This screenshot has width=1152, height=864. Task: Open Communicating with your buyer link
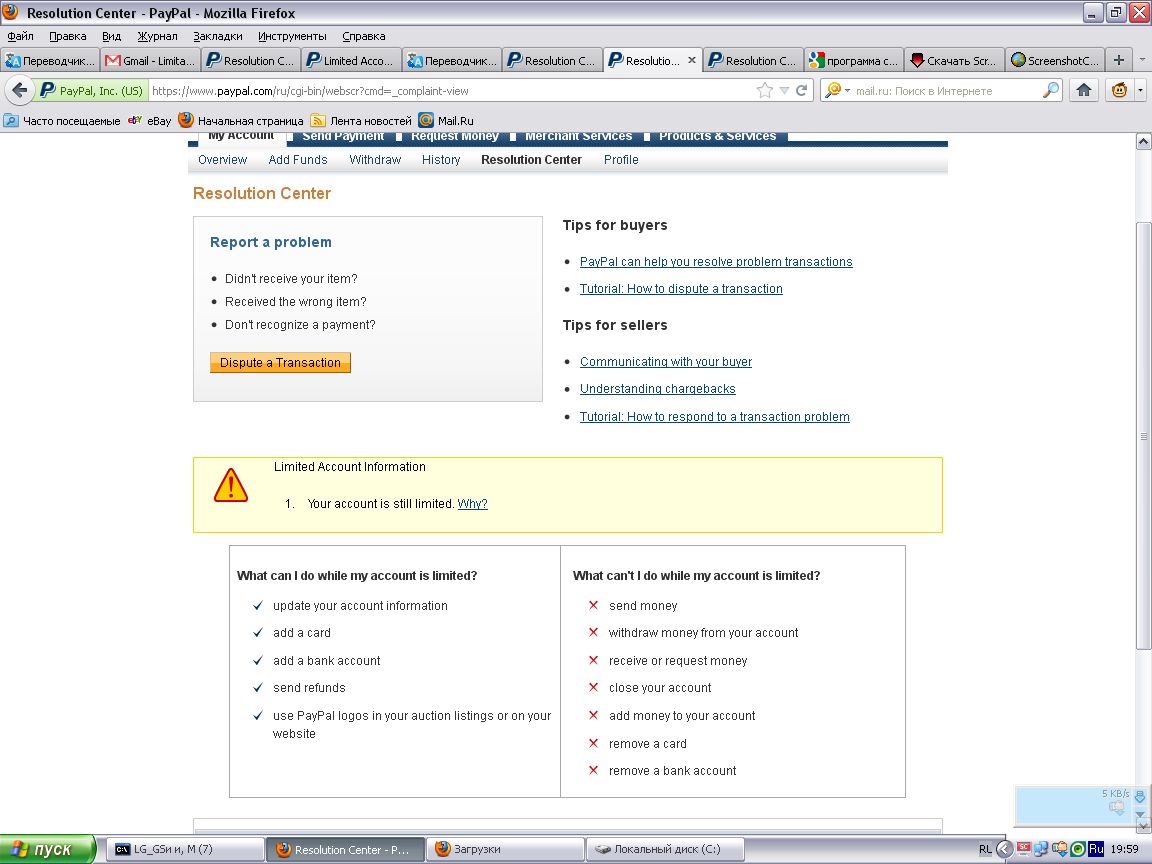[666, 361]
